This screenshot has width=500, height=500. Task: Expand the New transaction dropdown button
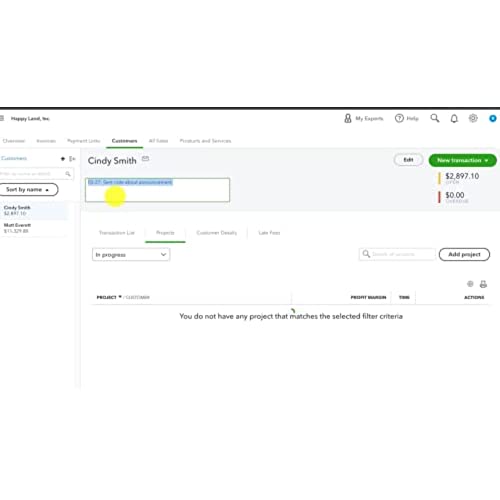(x=462, y=160)
